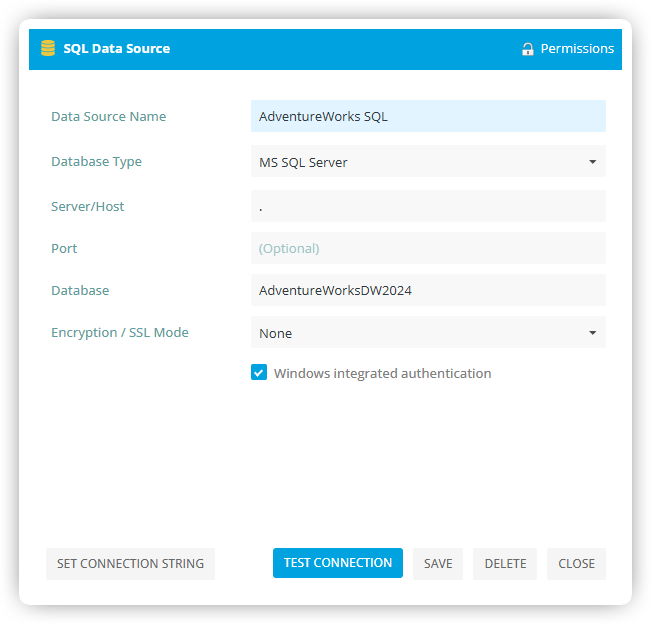Expand the Encryption / SSL Mode dropdown
Viewport: 652px width, 624px height.
(x=428, y=332)
